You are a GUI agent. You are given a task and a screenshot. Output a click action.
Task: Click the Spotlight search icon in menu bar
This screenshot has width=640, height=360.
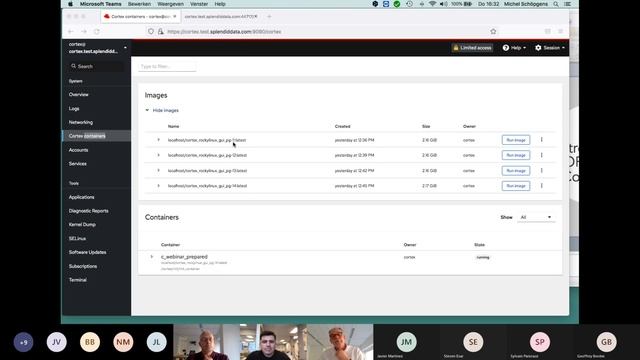click(556, 4)
